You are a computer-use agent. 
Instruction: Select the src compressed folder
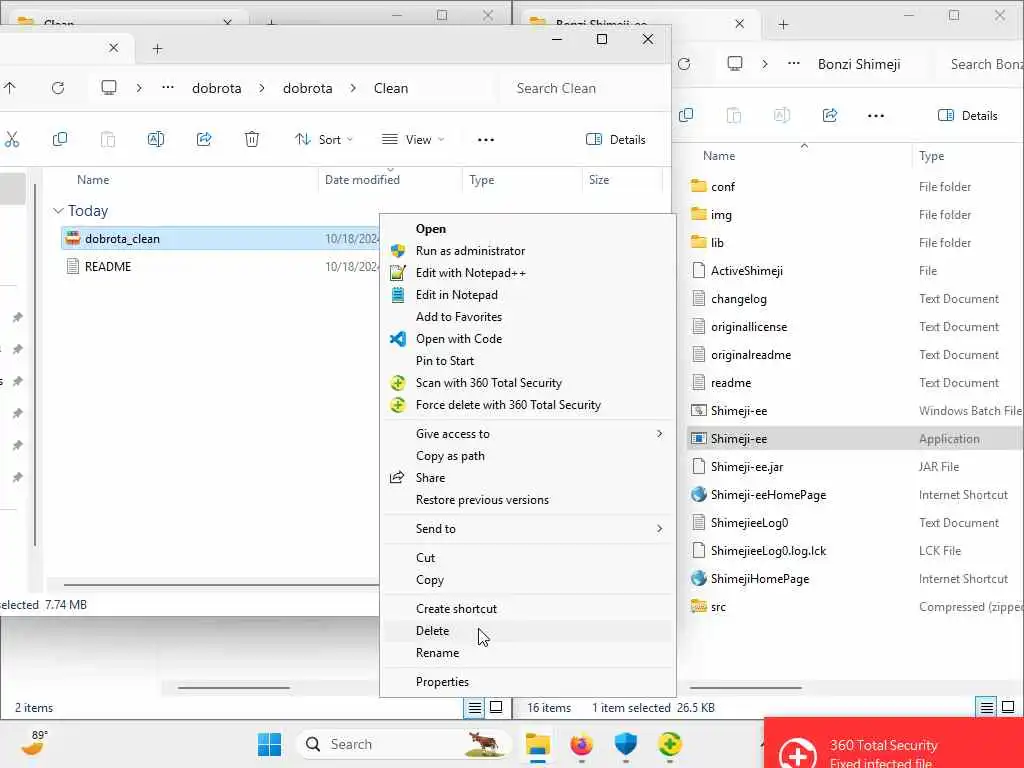pyautogui.click(x=718, y=607)
